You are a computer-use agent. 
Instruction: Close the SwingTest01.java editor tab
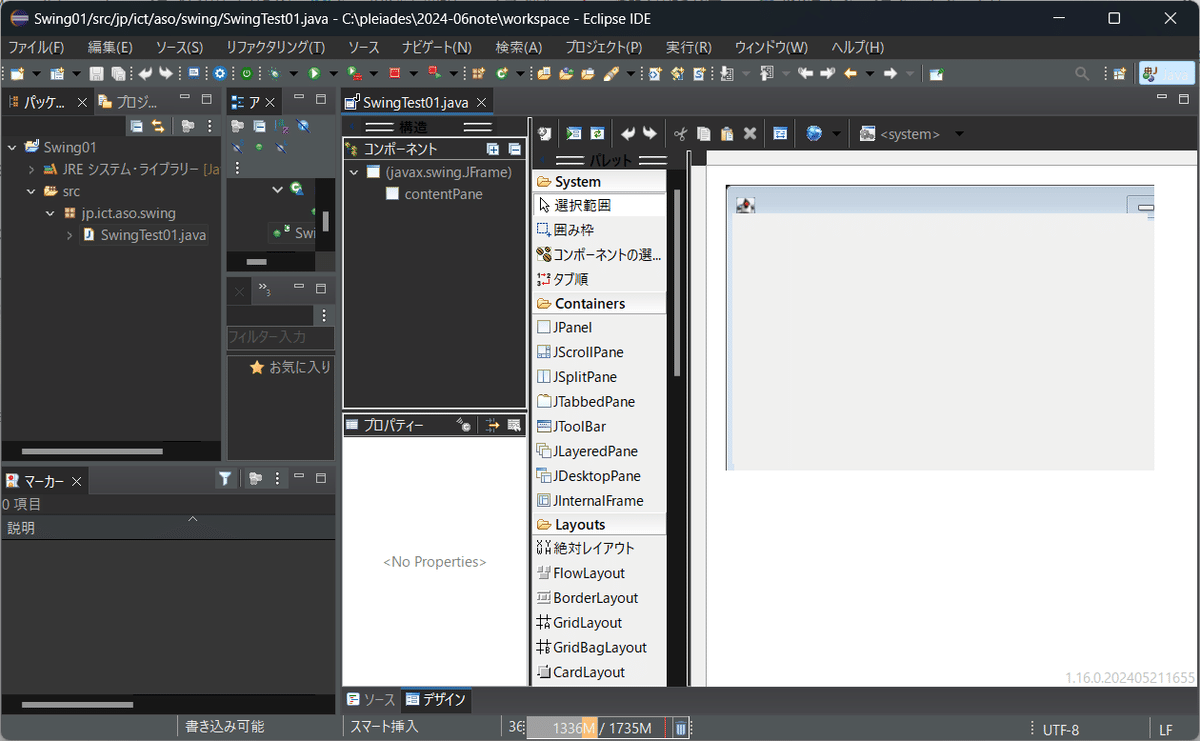pos(483,102)
